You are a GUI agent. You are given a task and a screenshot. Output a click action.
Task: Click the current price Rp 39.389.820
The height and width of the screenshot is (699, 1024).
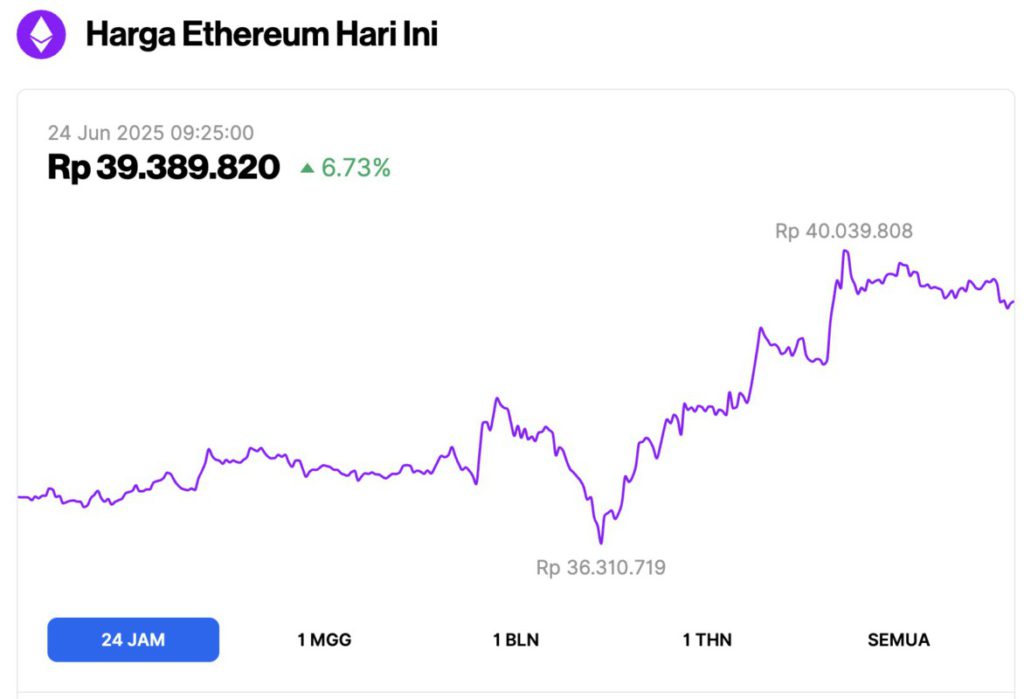(163, 168)
